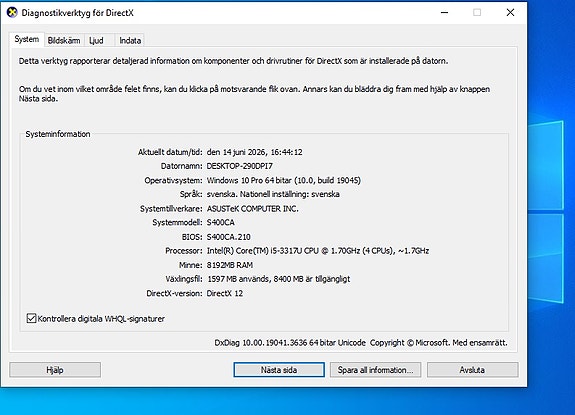Click the Språk svenska value
The image size is (575, 415).
273,194
